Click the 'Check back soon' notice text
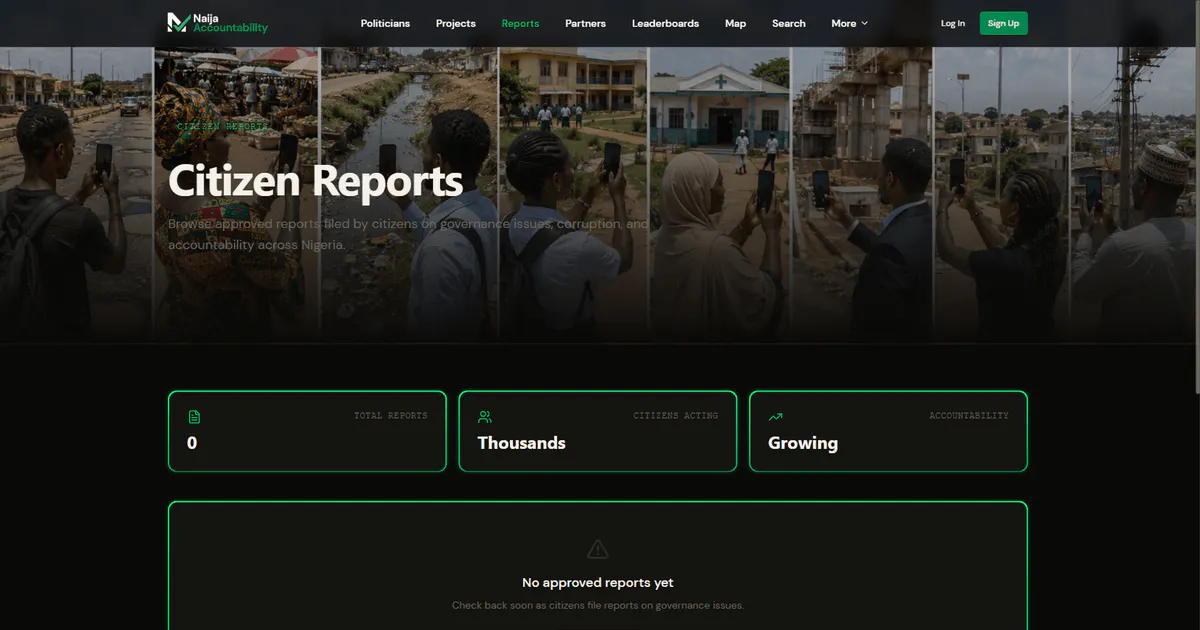The image size is (1200, 630). click(x=597, y=606)
